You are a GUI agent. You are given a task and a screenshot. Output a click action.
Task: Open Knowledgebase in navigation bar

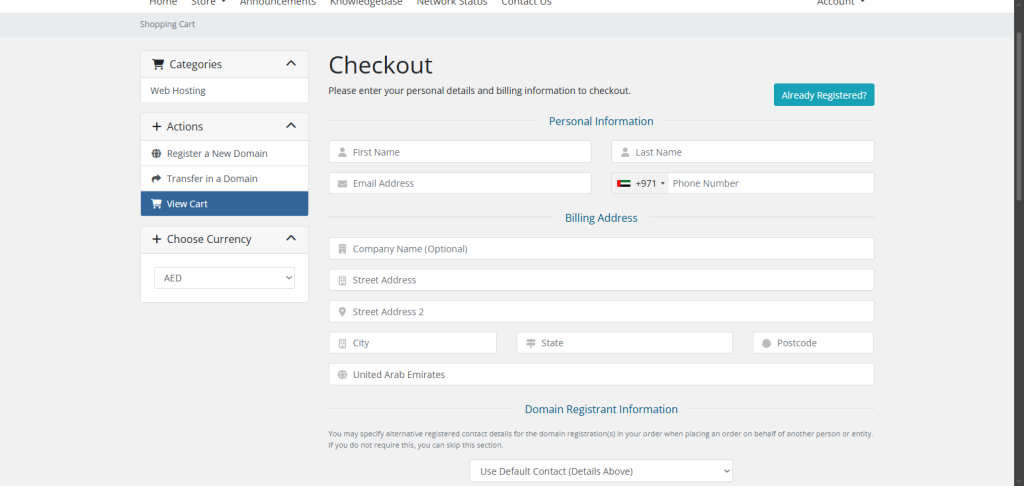(x=366, y=3)
